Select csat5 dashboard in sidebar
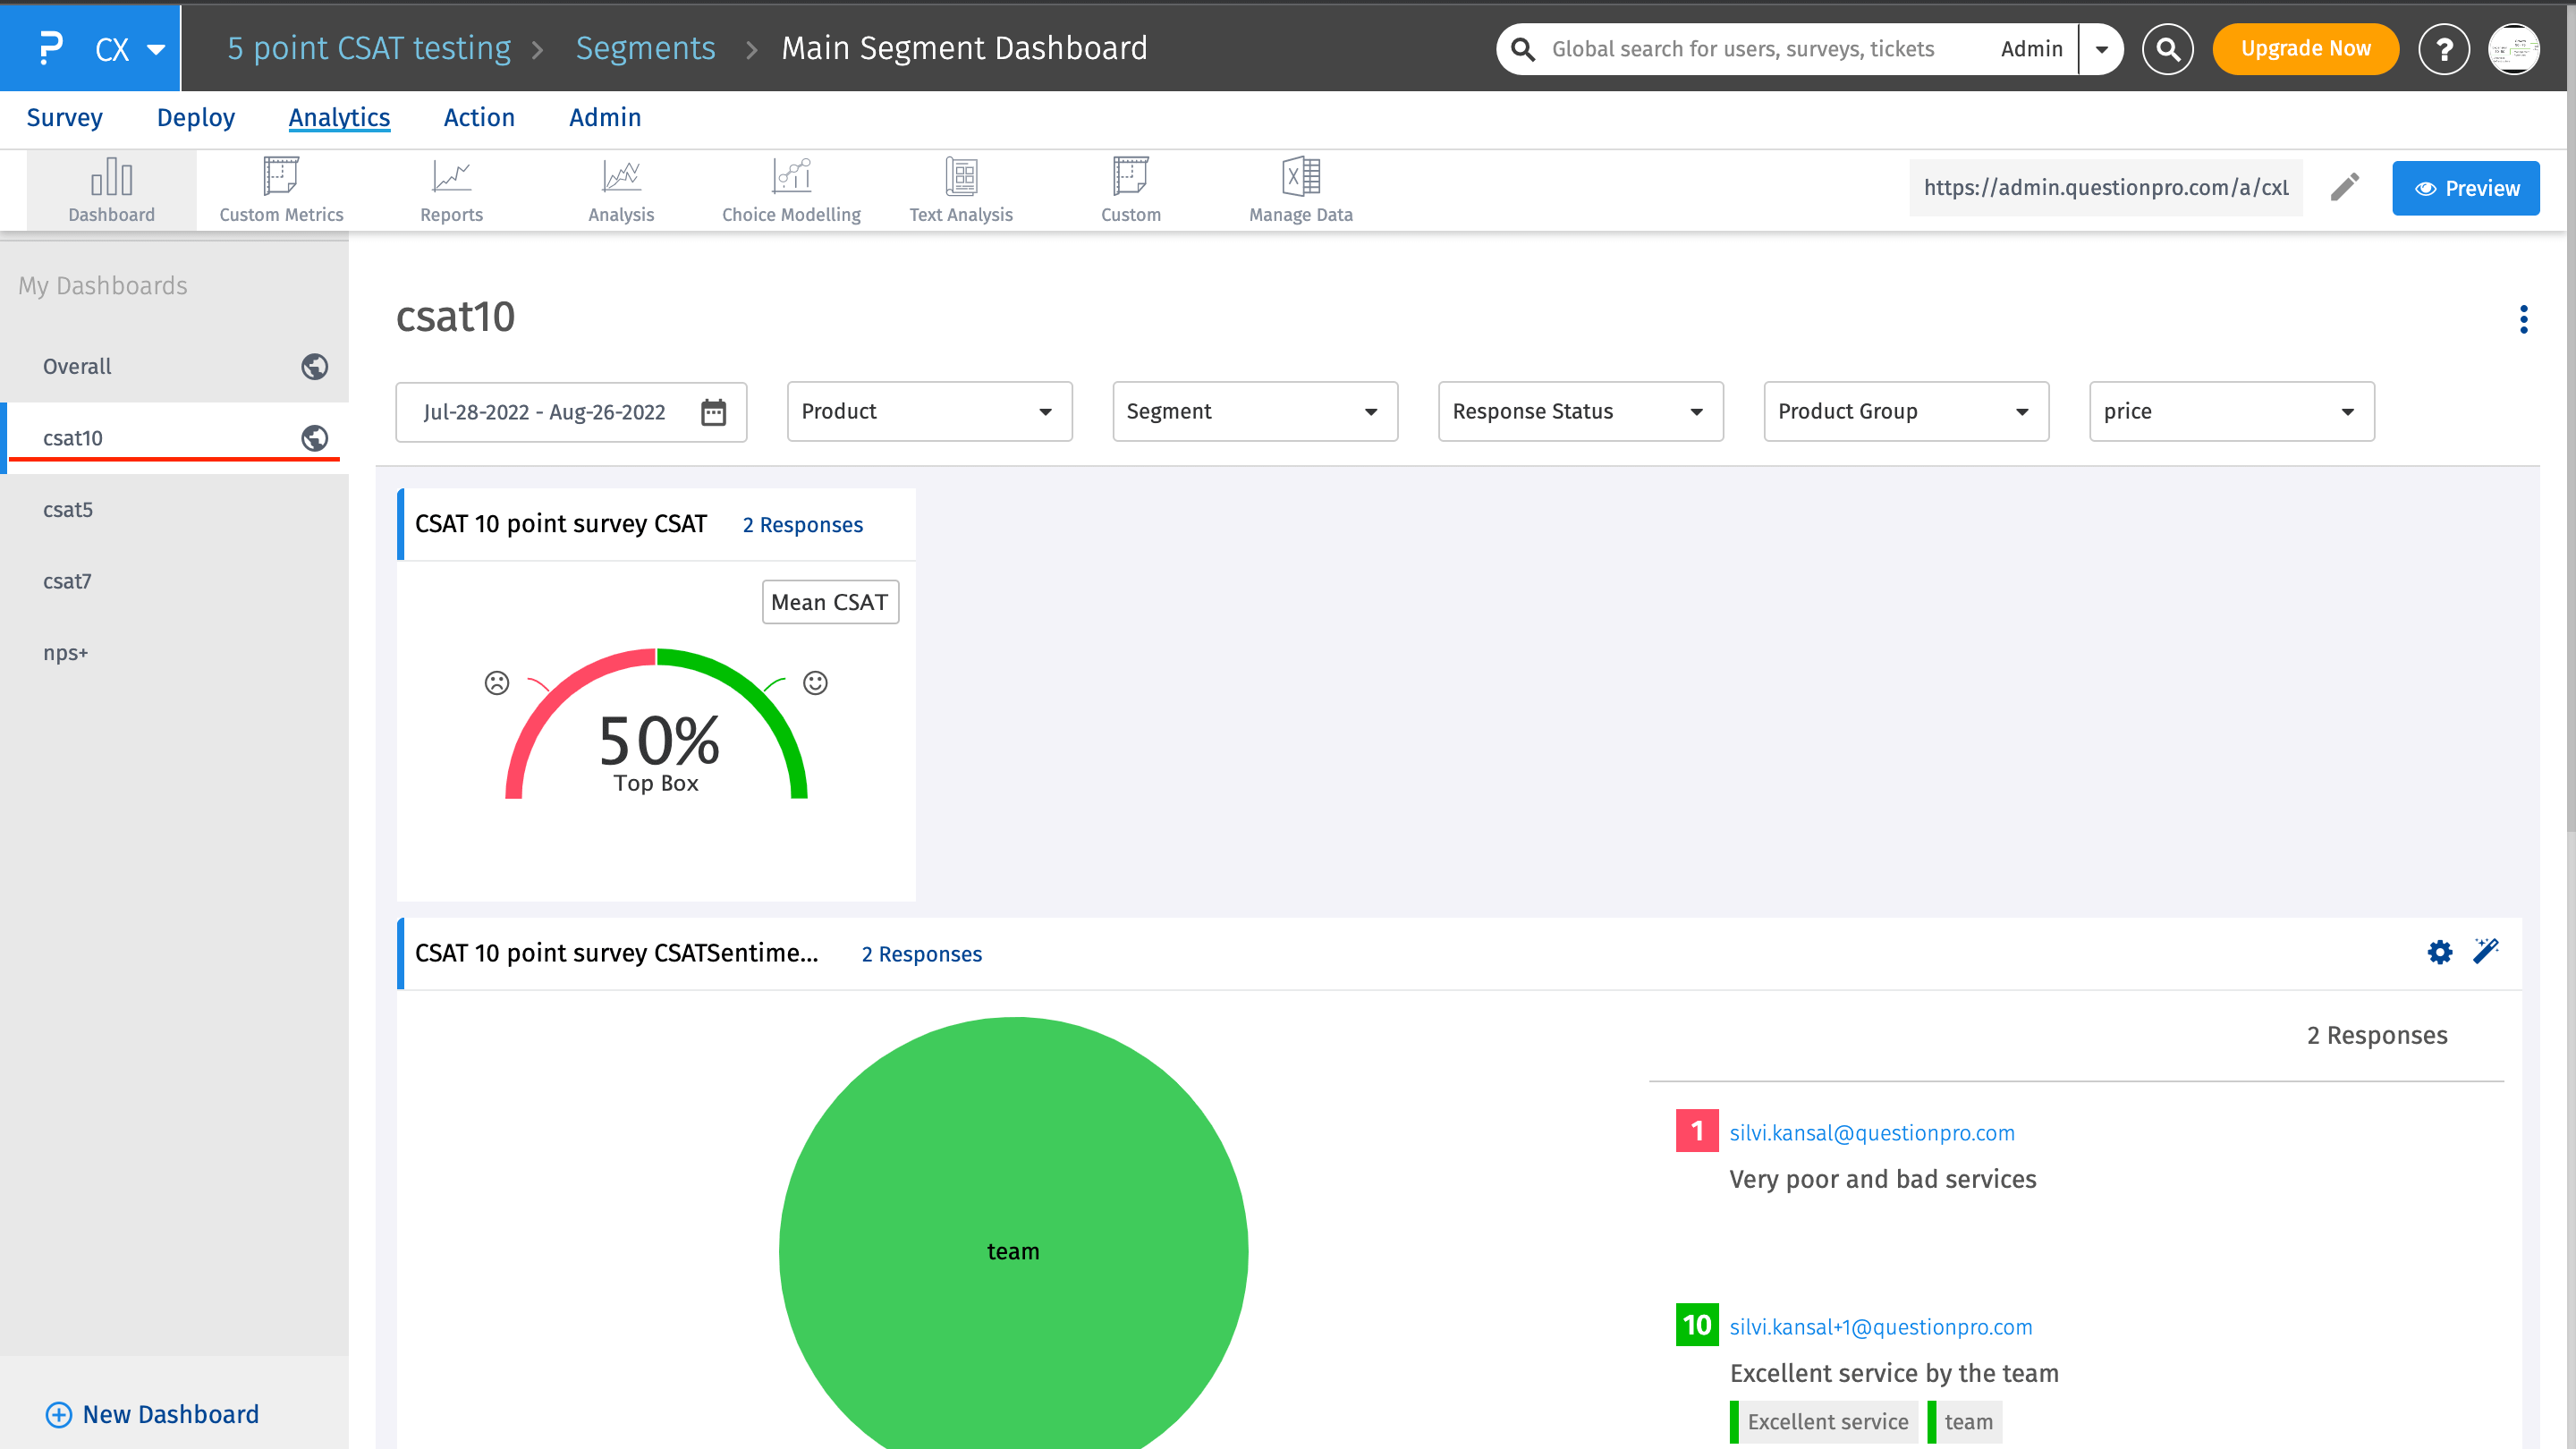 (68, 509)
